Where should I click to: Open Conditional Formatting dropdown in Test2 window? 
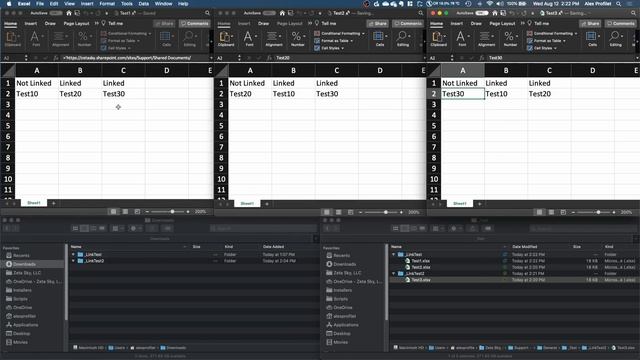(340, 33)
